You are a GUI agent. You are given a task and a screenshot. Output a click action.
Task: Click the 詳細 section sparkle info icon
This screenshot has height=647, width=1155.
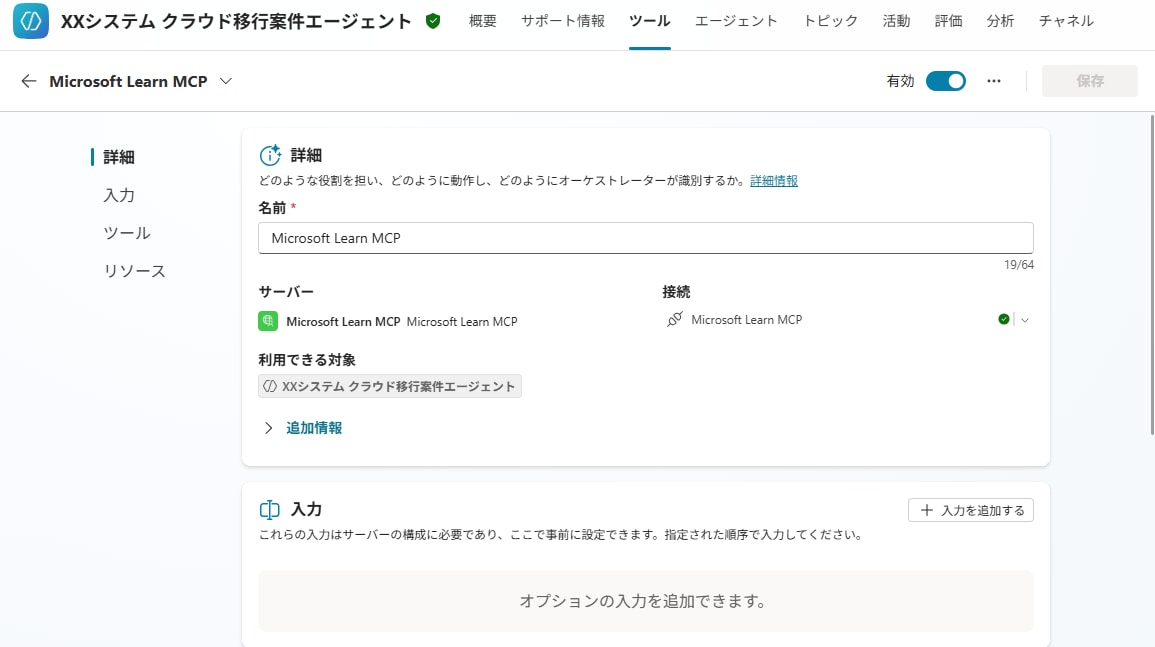[x=270, y=155]
